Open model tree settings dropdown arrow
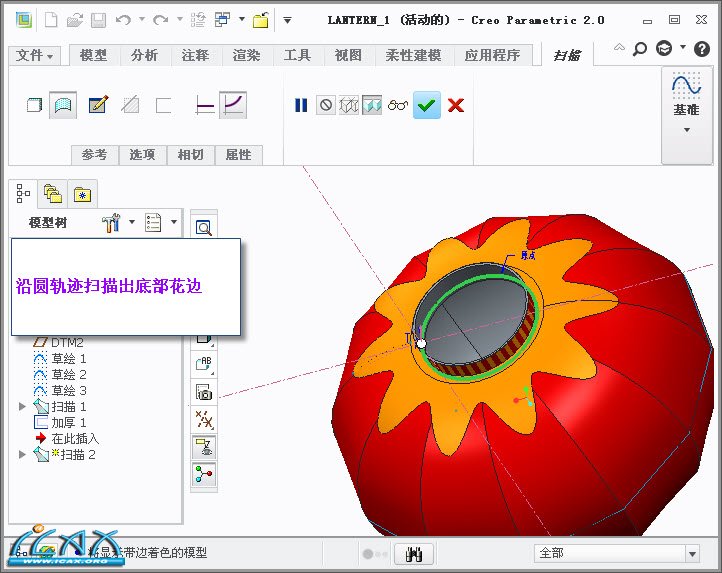This screenshot has width=722, height=573. pos(132,222)
